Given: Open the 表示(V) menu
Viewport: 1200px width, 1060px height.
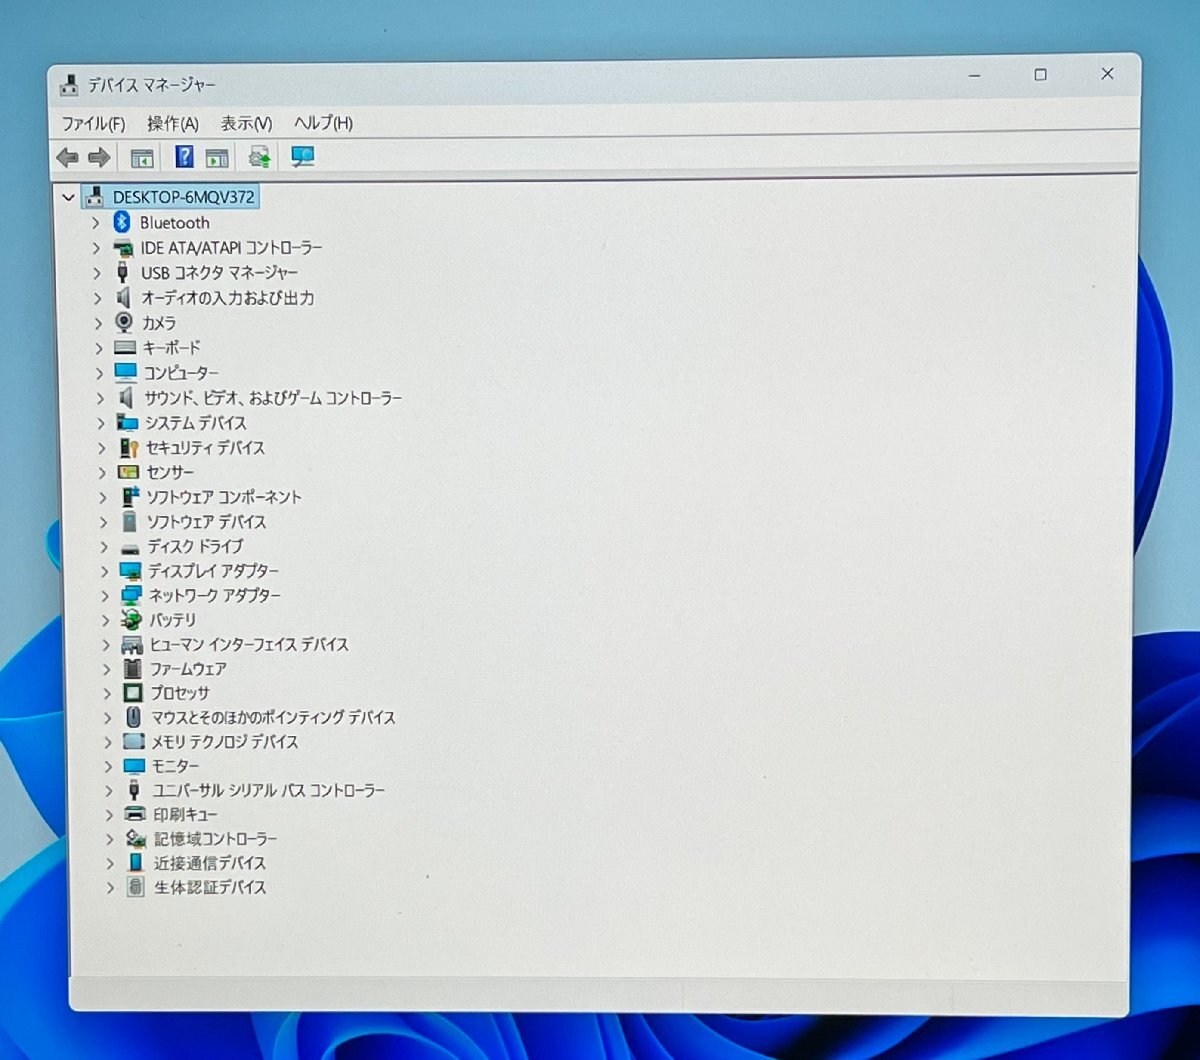Looking at the screenshot, I should coord(246,124).
